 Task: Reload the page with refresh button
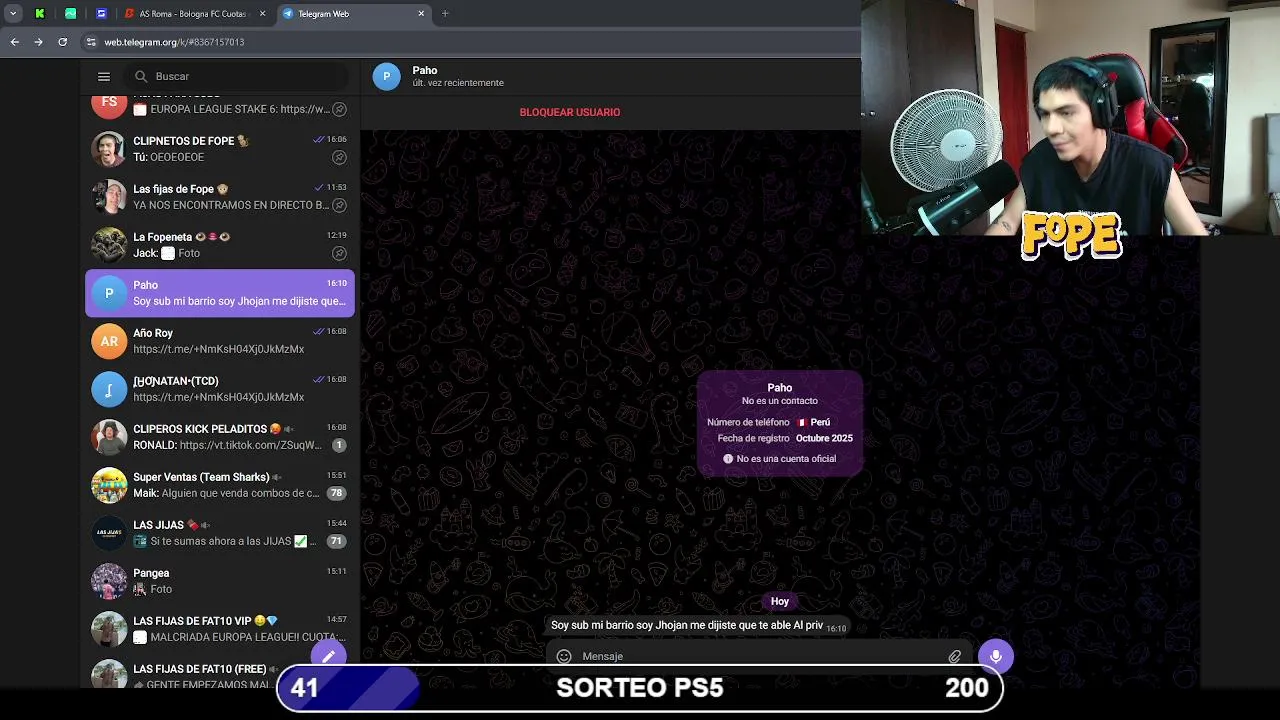point(62,42)
